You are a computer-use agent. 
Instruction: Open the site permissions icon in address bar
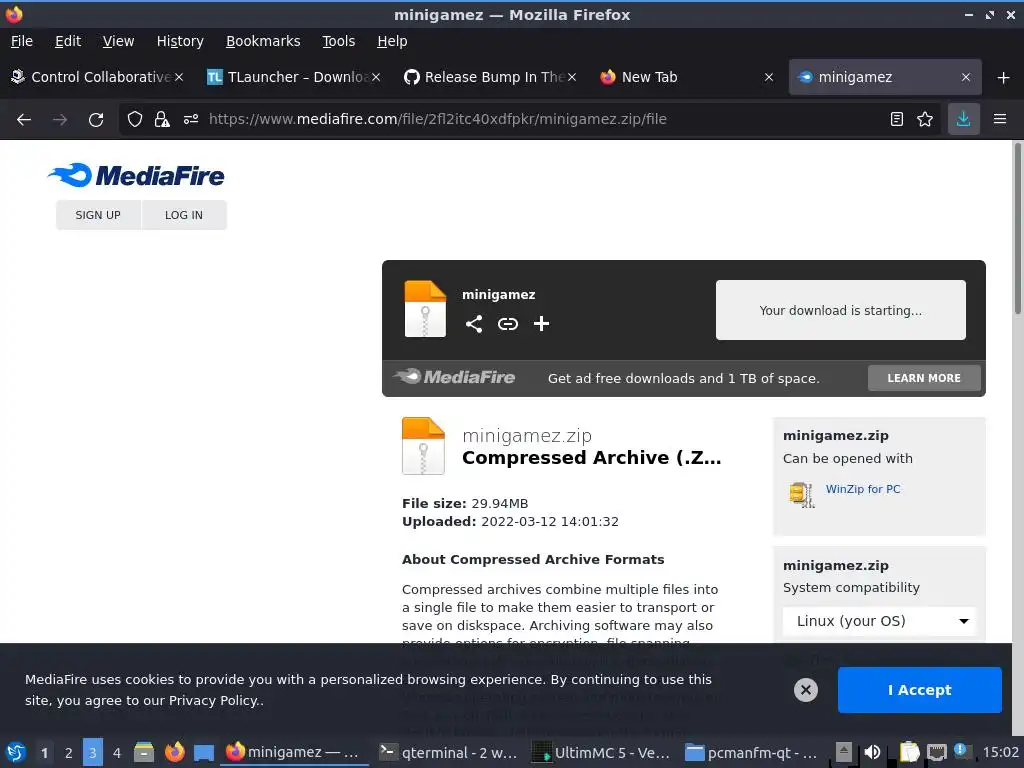(191, 119)
